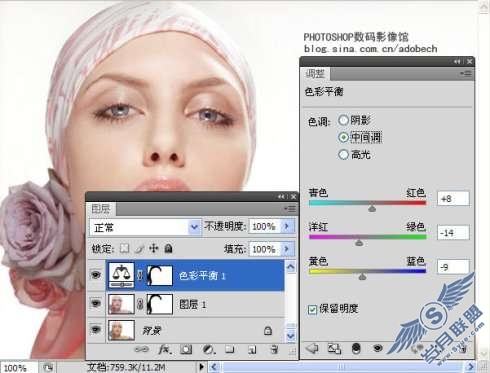Click return to adjustment list arrow

pos(312,349)
